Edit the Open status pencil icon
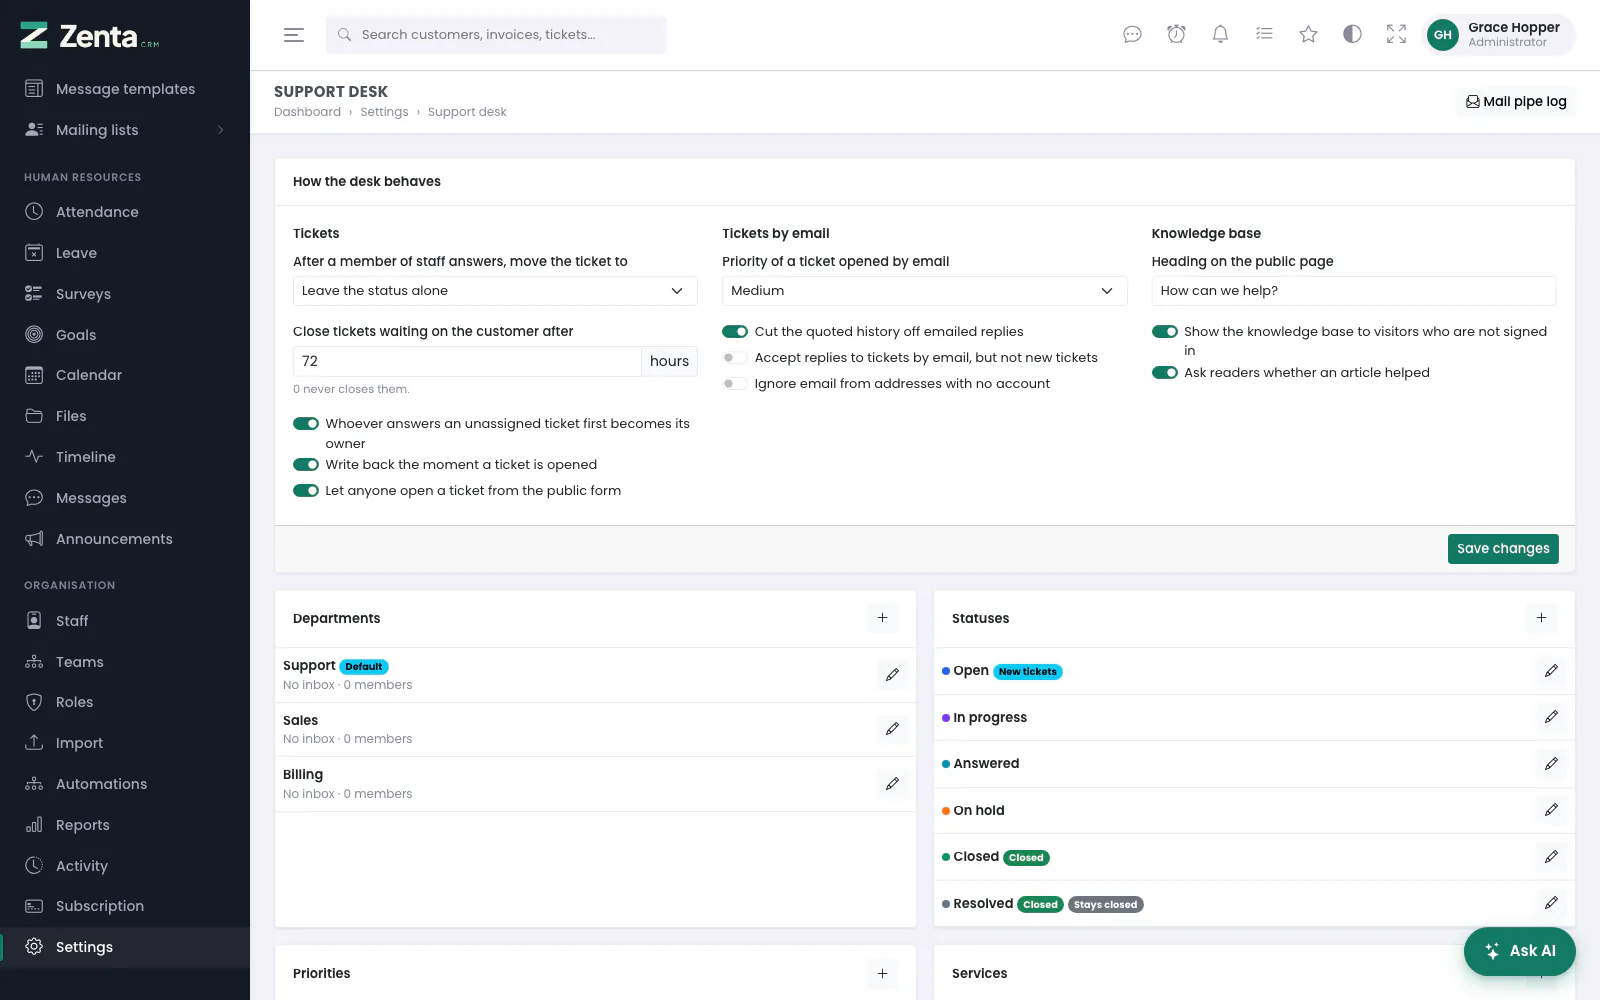This screenshot has width=1600, height=1000. (1551, 671)
